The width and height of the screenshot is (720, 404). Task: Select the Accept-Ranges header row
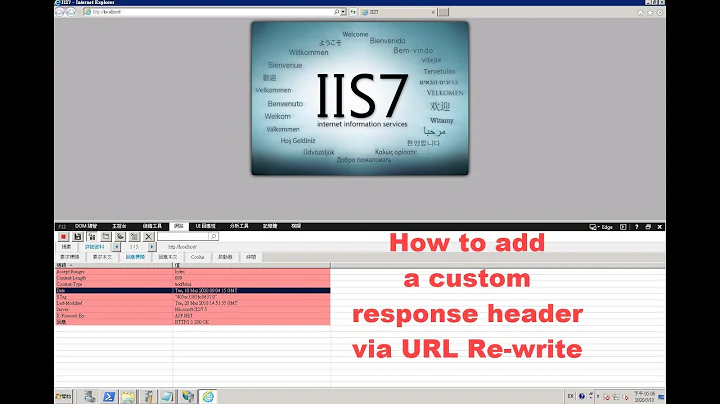pos(192,272)
